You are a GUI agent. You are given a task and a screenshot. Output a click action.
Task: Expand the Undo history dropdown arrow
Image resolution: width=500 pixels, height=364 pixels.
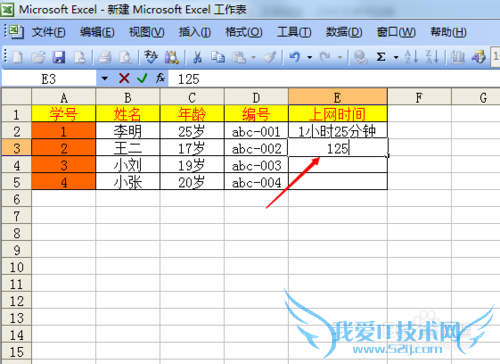click(x=309, y=58)
